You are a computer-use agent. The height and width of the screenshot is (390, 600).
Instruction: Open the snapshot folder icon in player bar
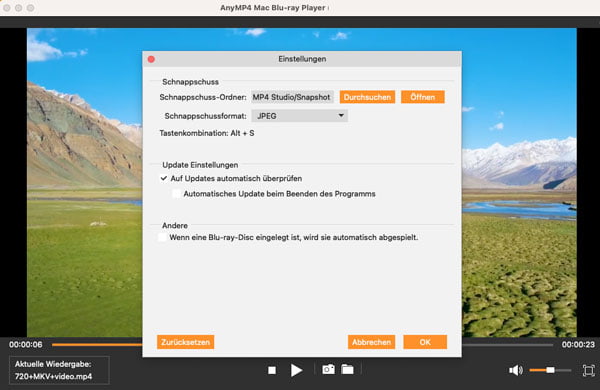coord(347,369)
